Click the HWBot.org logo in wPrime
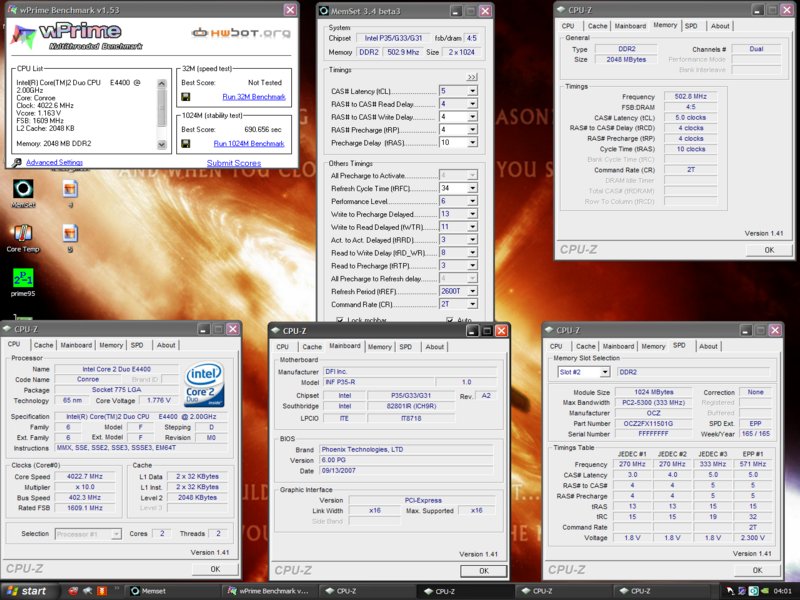The image size is (800, 600). [x=241, y=33]
